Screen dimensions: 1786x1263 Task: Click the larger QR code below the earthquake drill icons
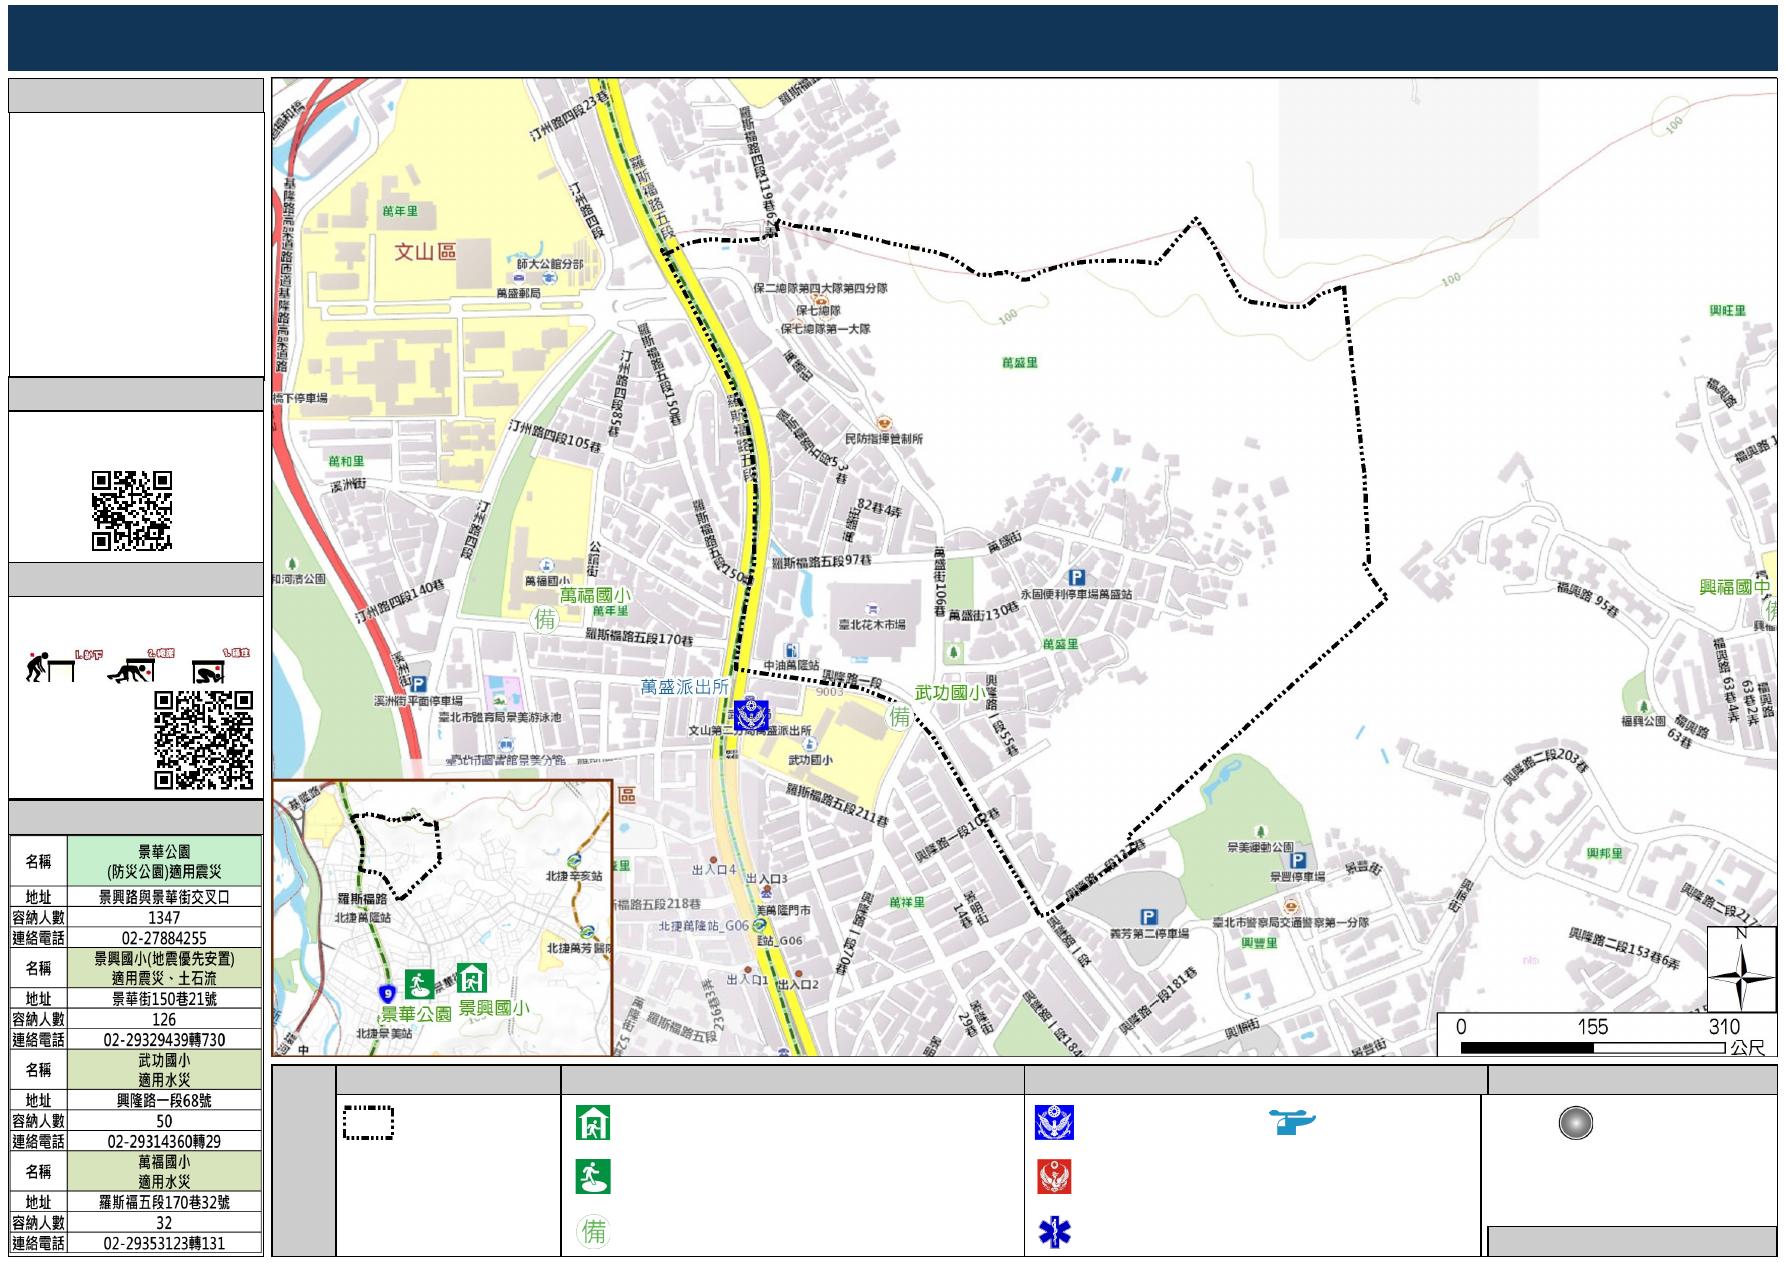(x=204, y=740)
